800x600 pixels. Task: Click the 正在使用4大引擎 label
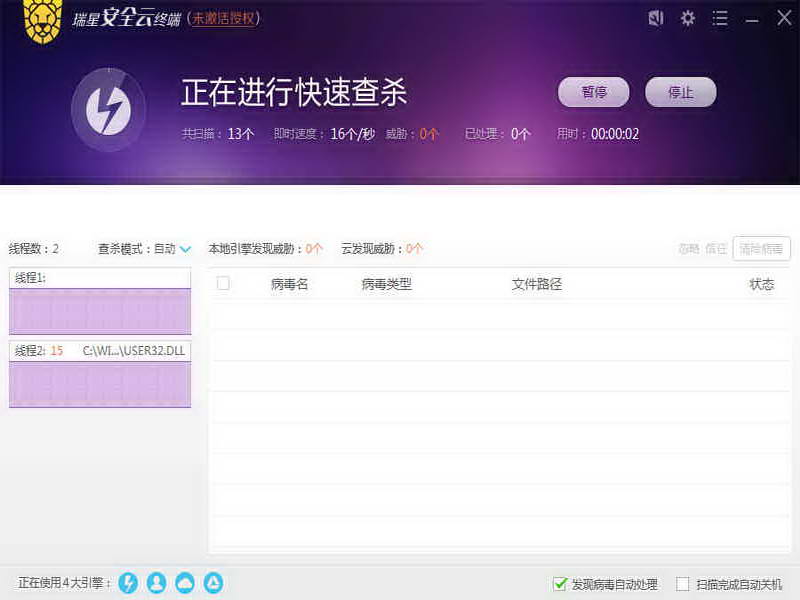65,583
